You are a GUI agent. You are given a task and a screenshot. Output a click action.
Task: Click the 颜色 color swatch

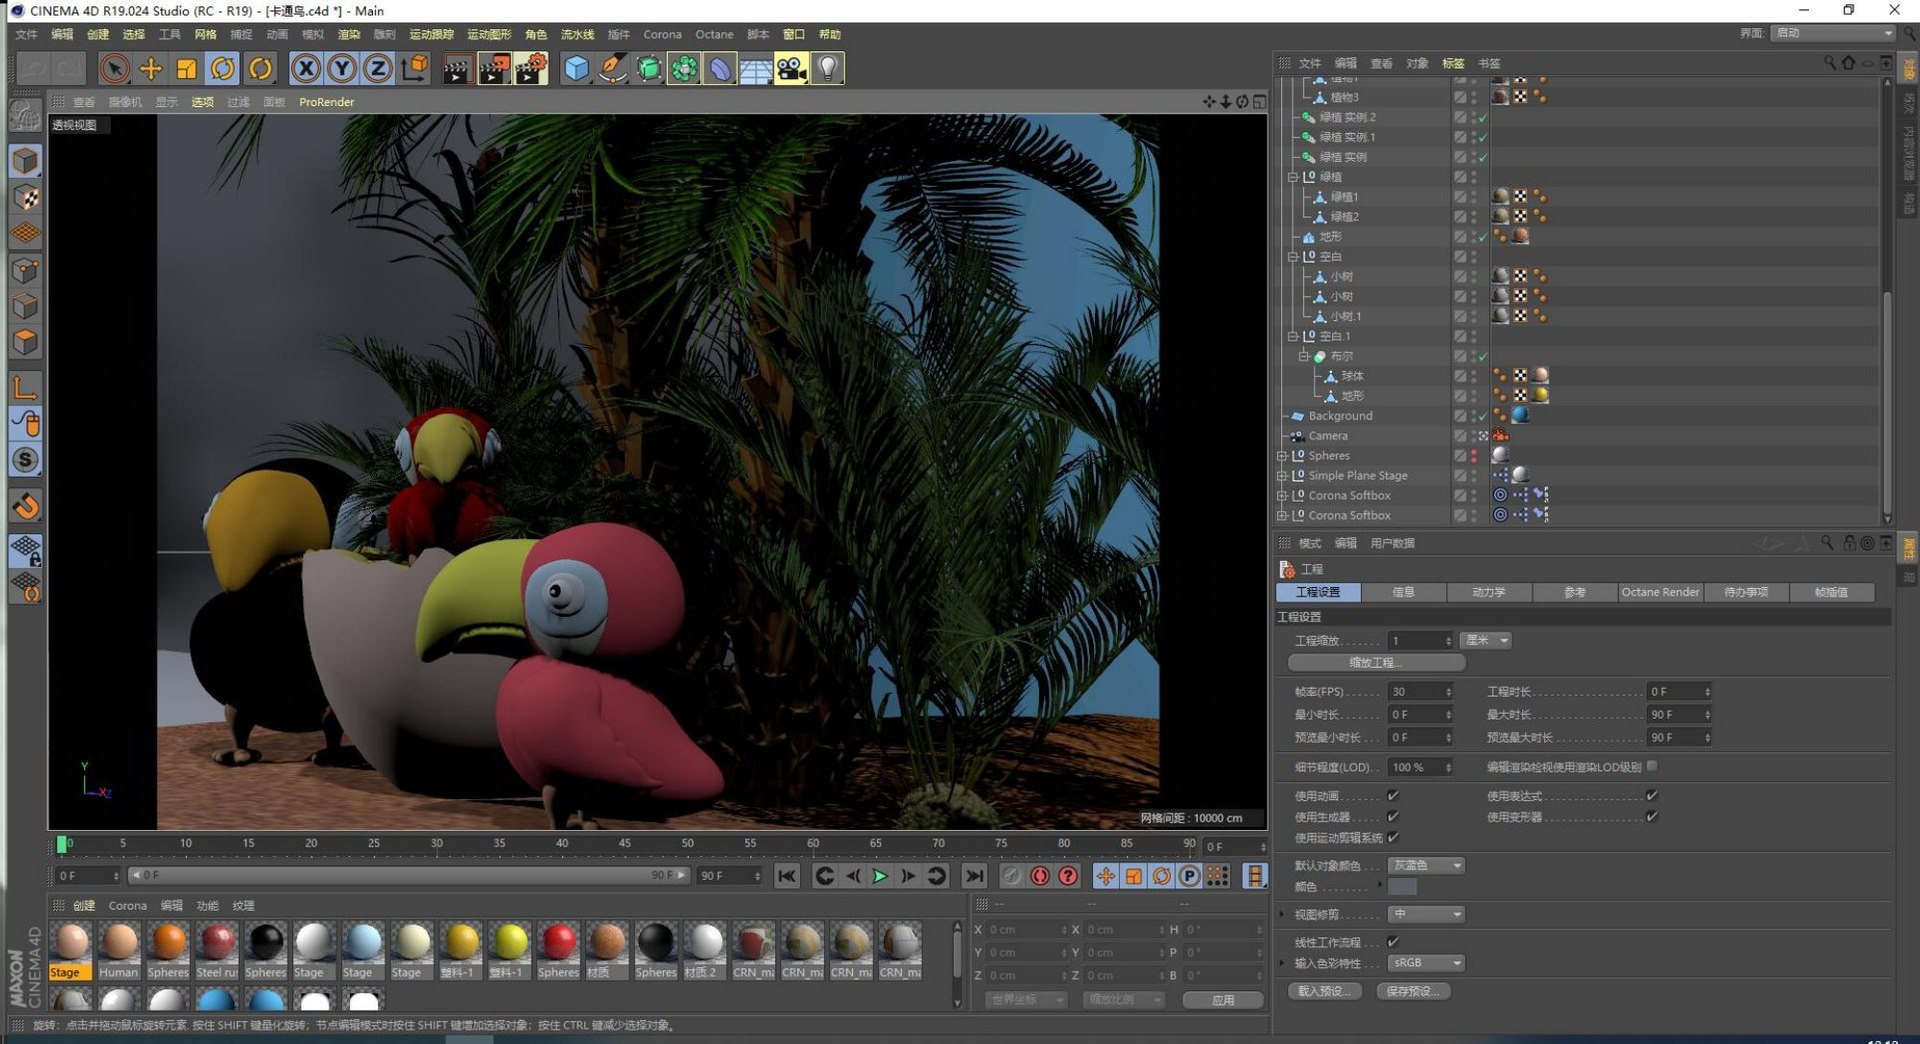tap(1402, 888)
